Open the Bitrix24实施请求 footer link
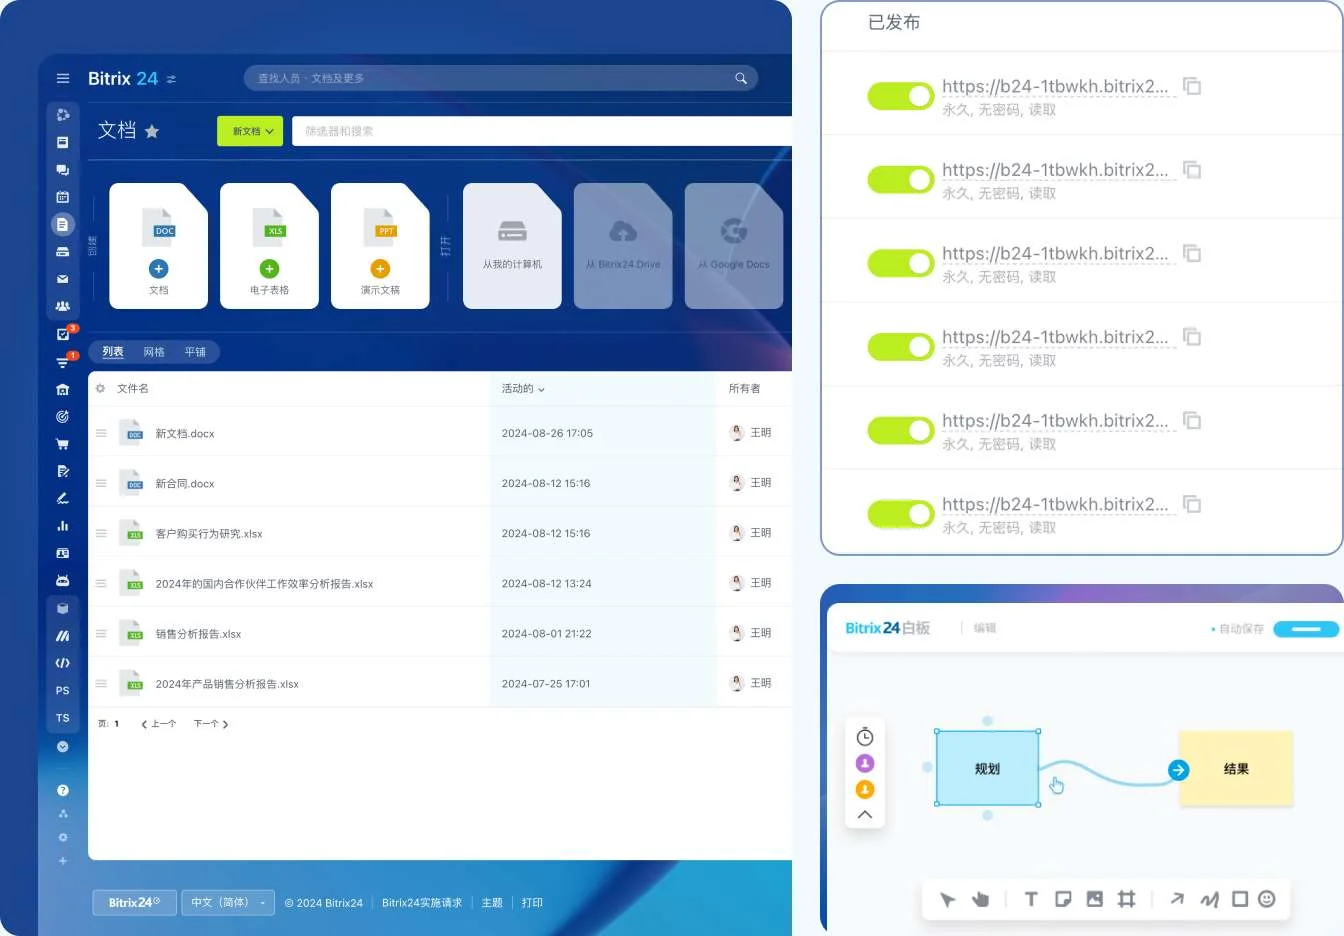 point(422,903)
